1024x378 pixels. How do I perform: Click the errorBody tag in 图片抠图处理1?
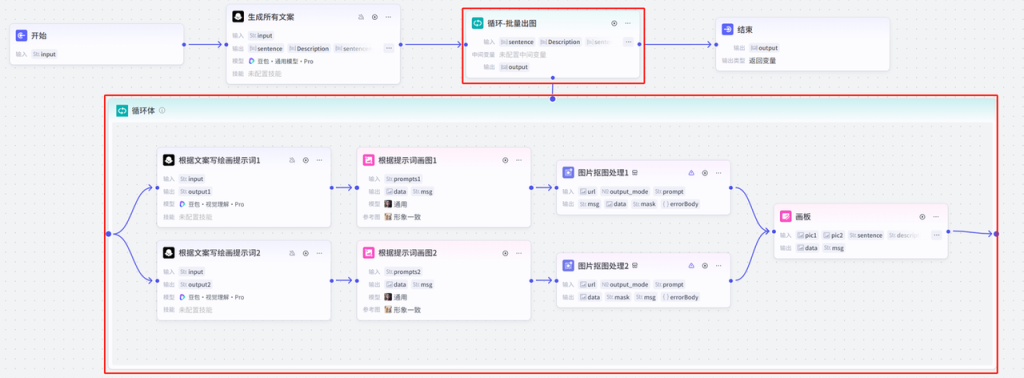click(680, 204)
